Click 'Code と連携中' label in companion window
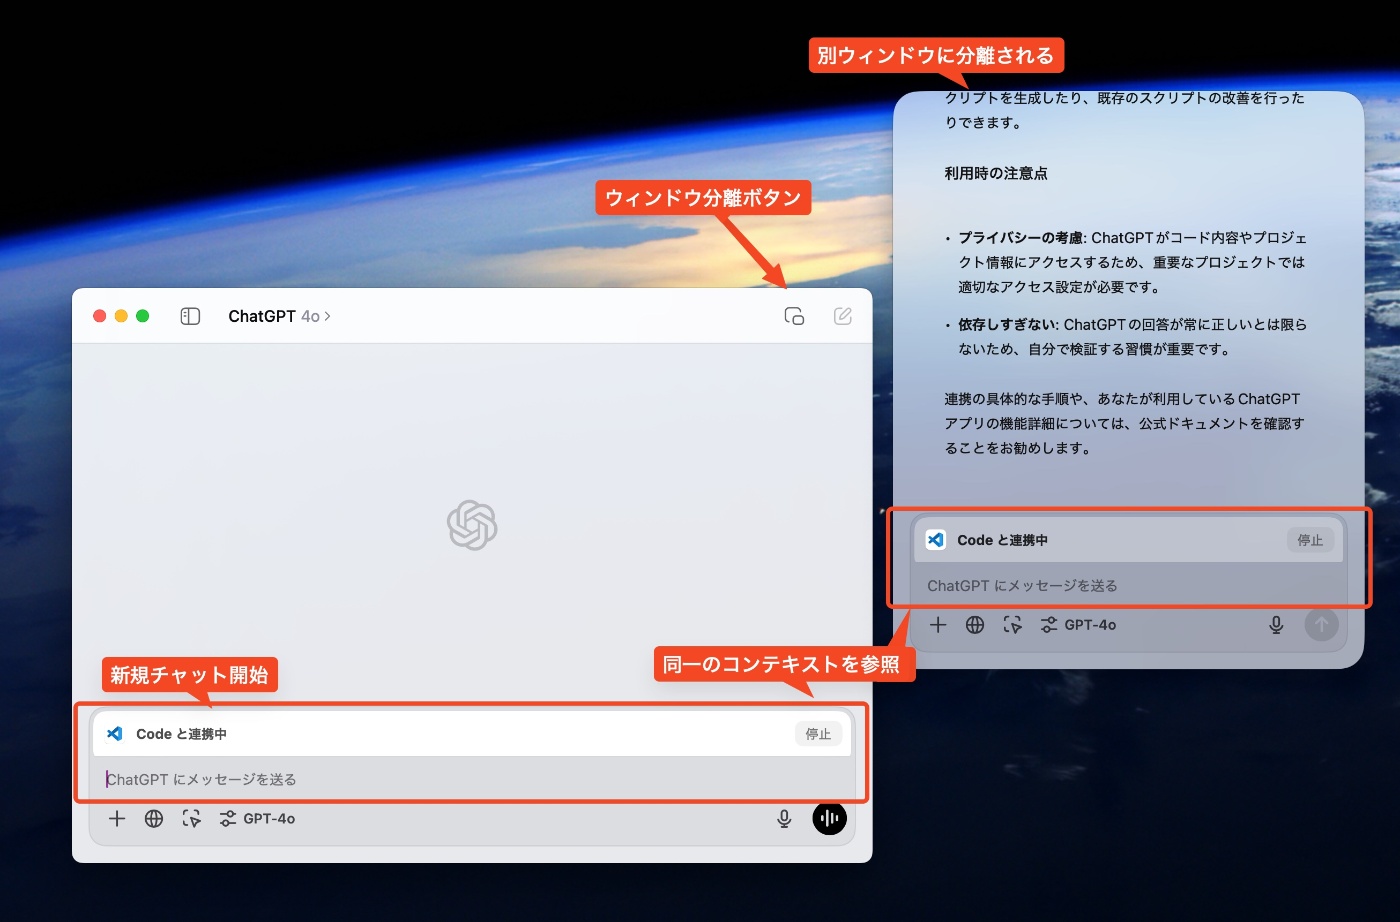 (1002, 540)
